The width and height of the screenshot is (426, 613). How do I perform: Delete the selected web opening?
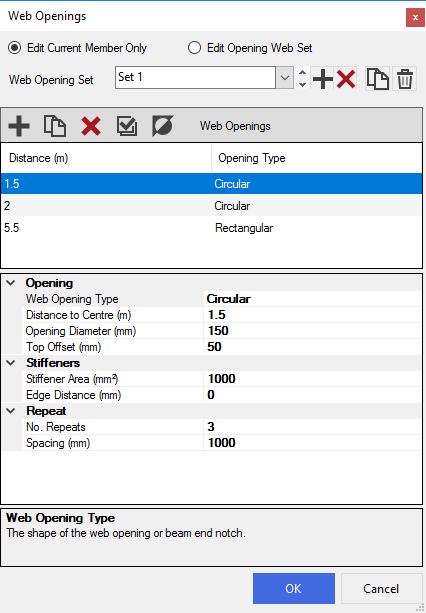91,126
